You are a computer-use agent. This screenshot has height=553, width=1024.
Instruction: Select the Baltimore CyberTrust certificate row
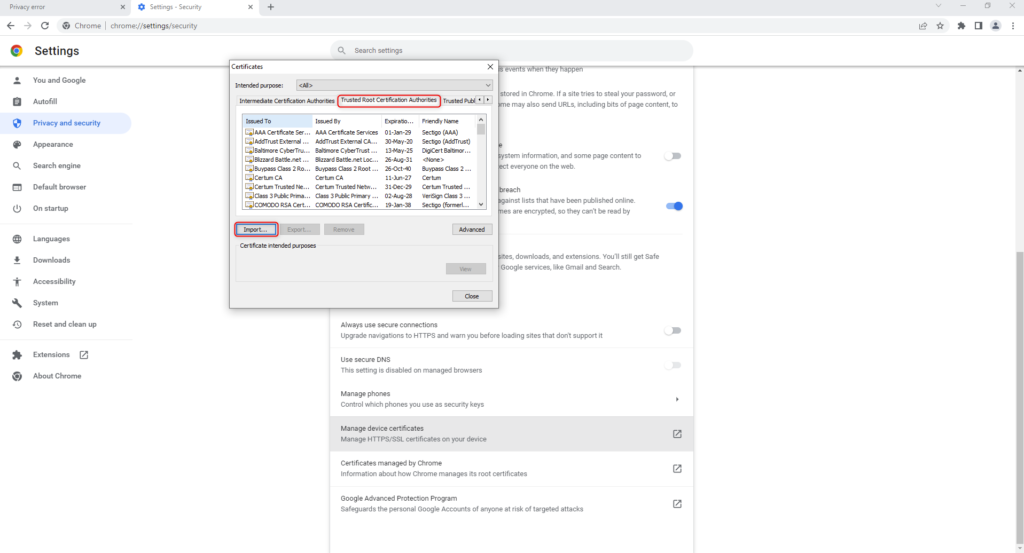click(x=359, y=150)
